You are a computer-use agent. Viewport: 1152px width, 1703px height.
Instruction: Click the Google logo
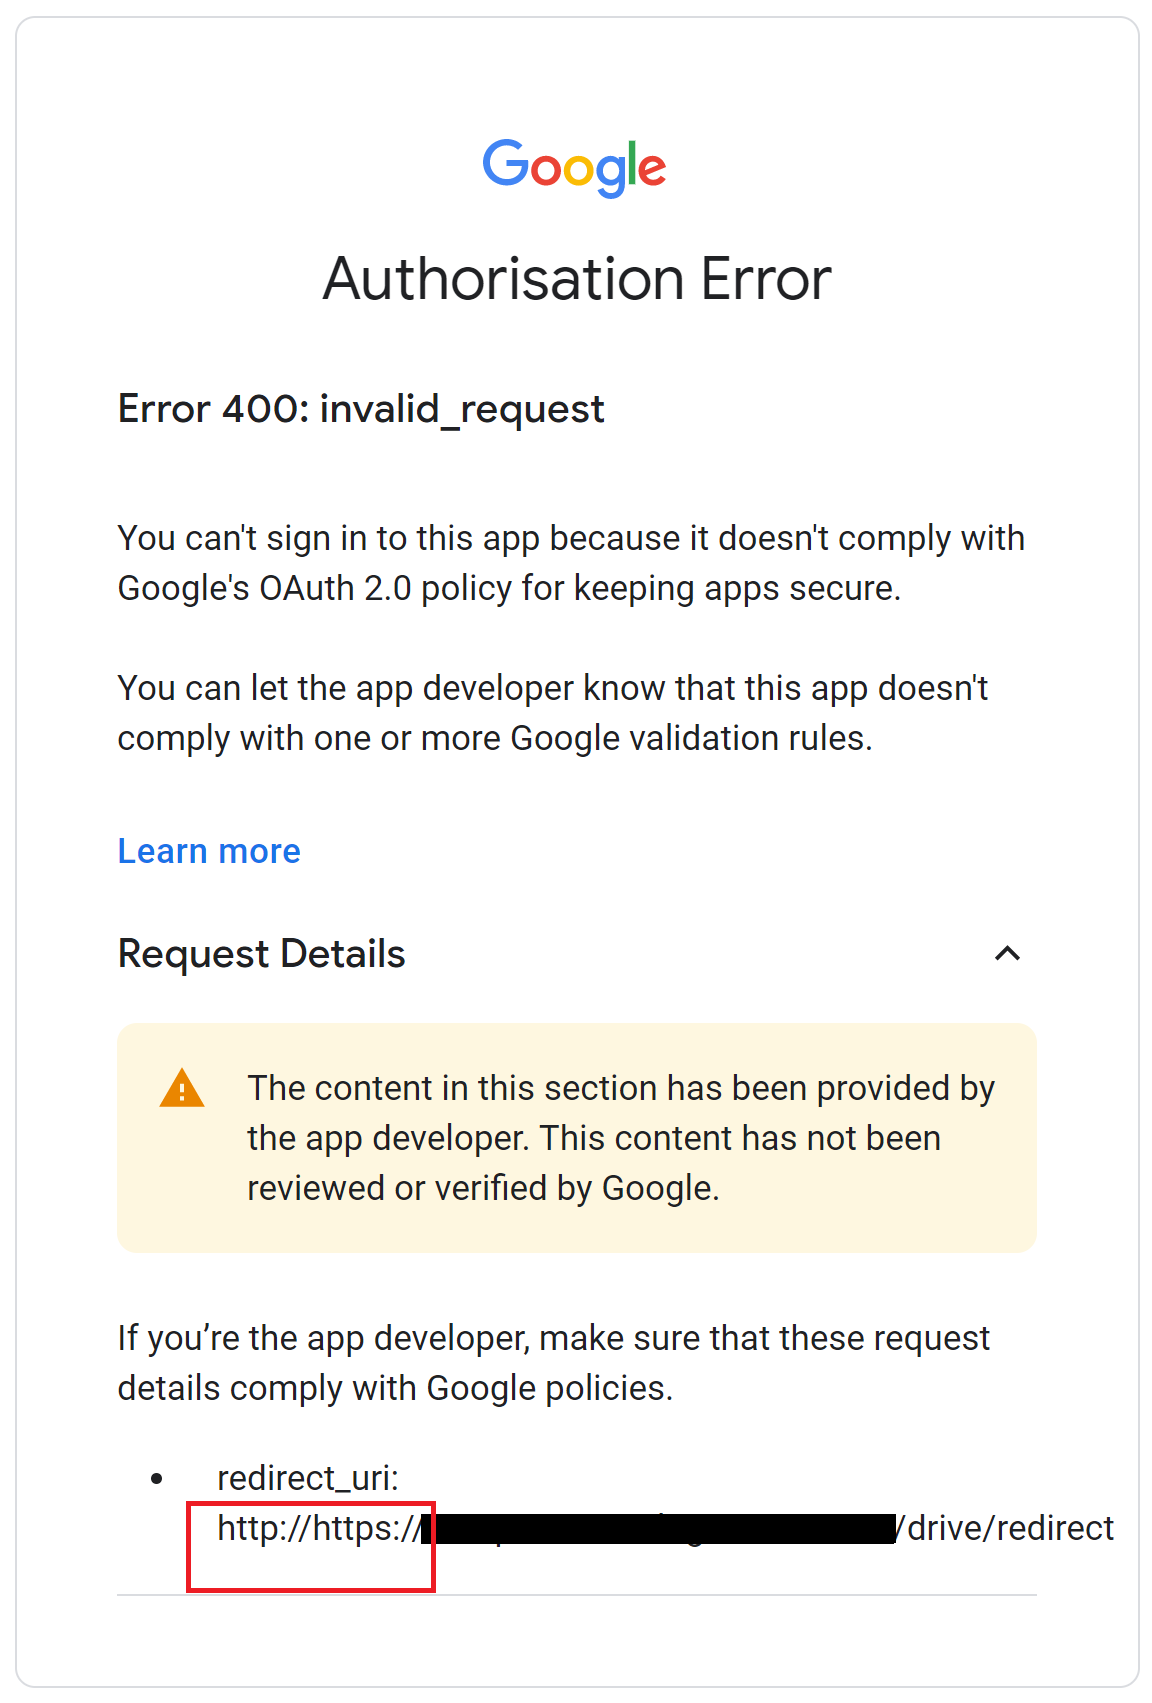point(574,167)
